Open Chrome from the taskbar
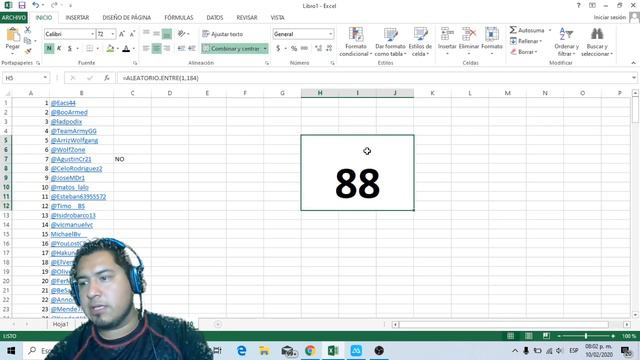Screen dimensions: 640x360 (x=310, y=351)
